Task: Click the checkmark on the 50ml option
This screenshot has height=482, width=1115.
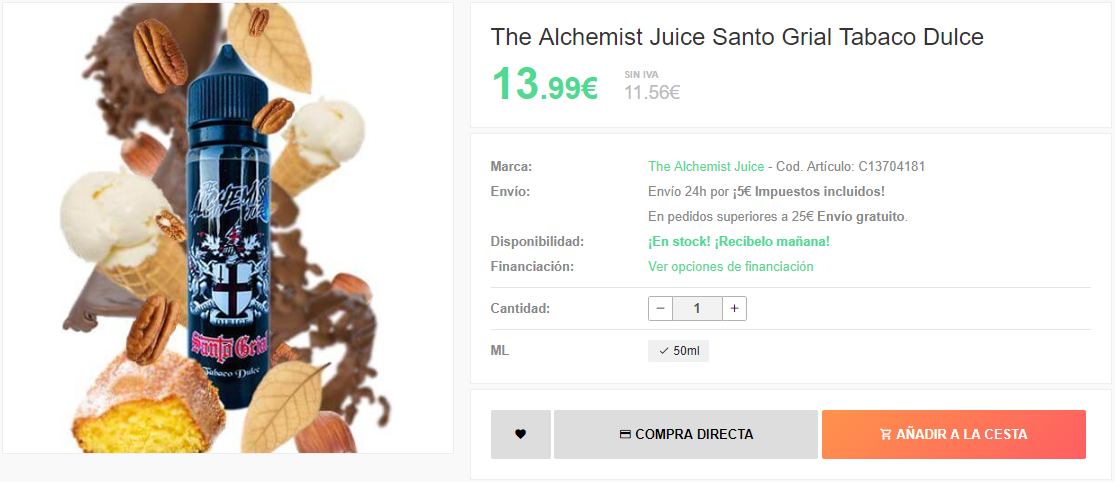Action: (663, 351)
